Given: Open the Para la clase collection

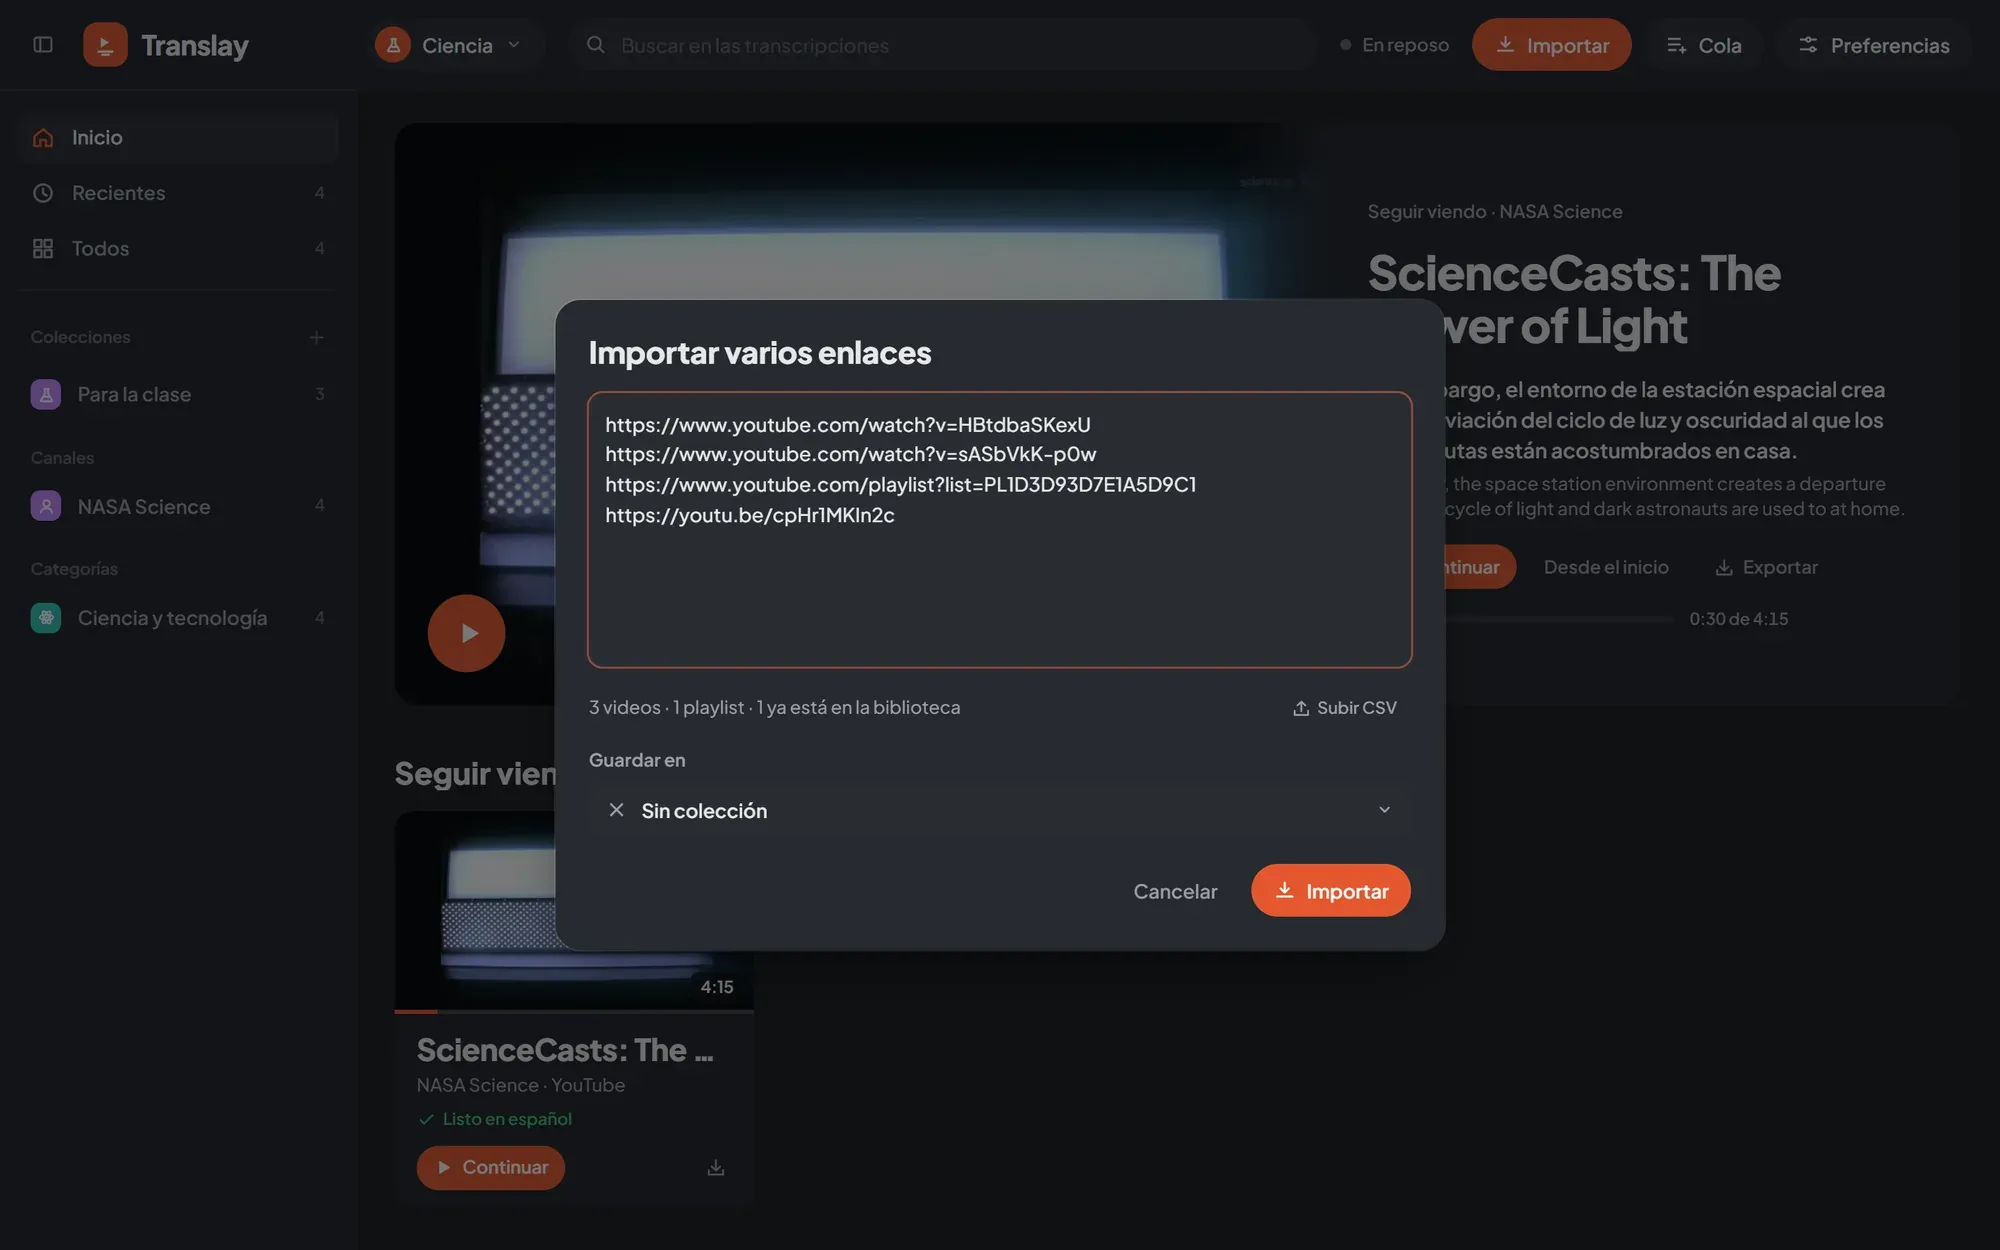Looking at the screenshot, I should (178, 395).
